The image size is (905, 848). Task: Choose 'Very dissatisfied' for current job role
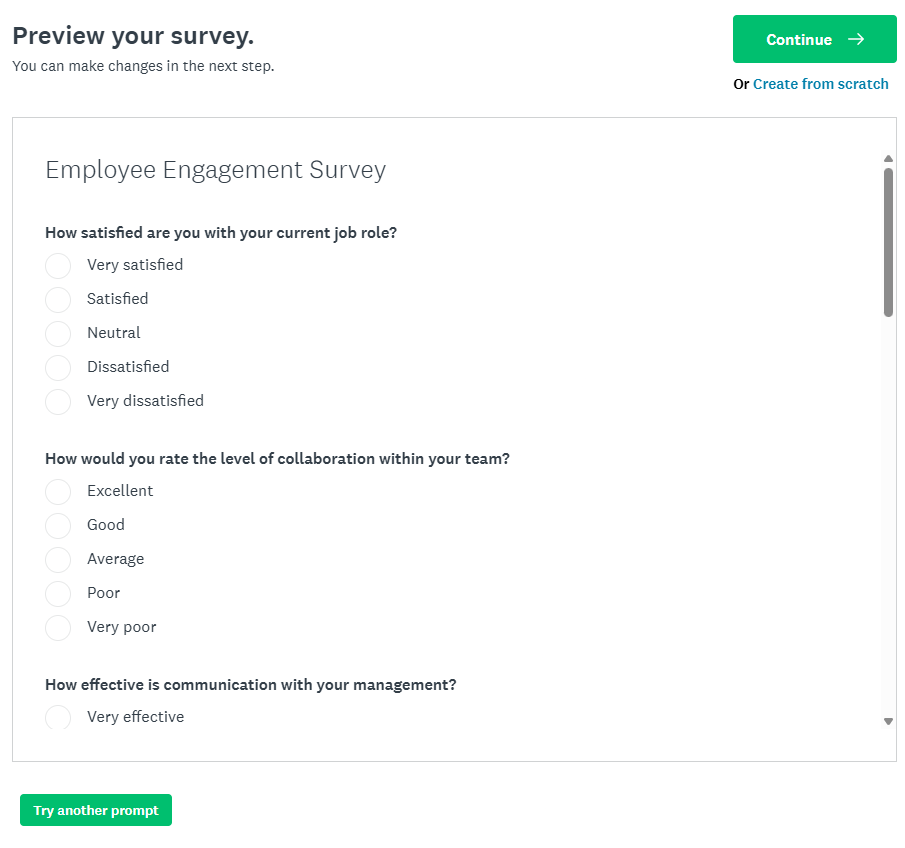coord(58,401)
